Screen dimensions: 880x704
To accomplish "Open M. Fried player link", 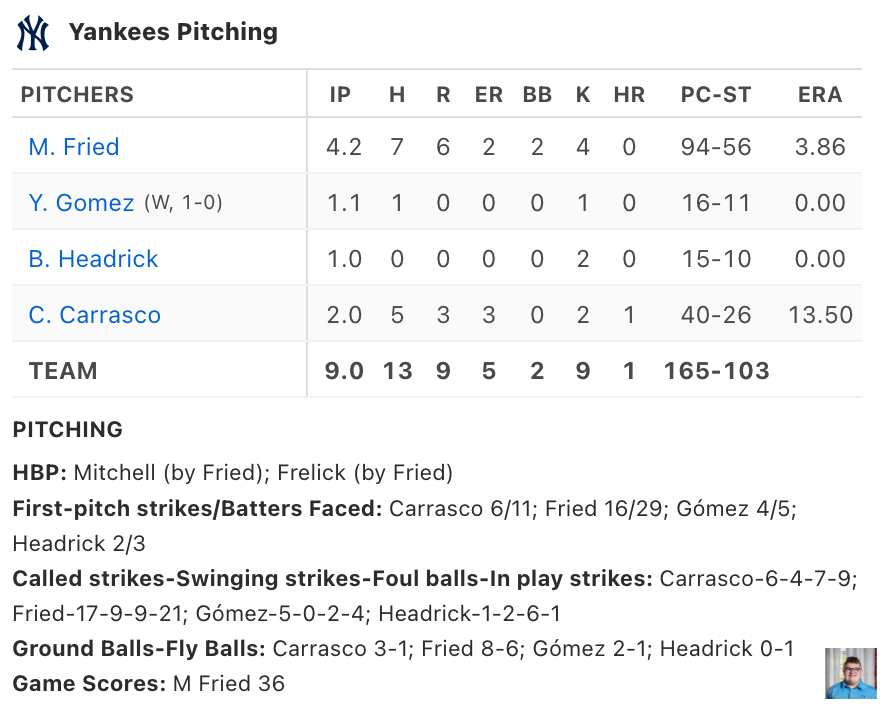I will point(74,147).
